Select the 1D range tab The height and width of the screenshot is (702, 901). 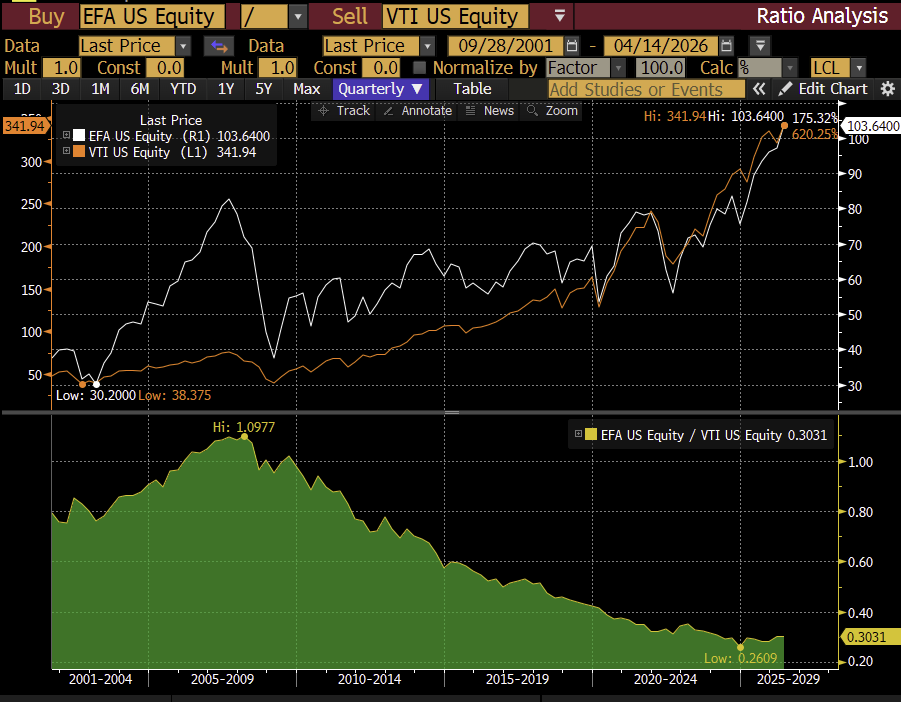point(22,89)
